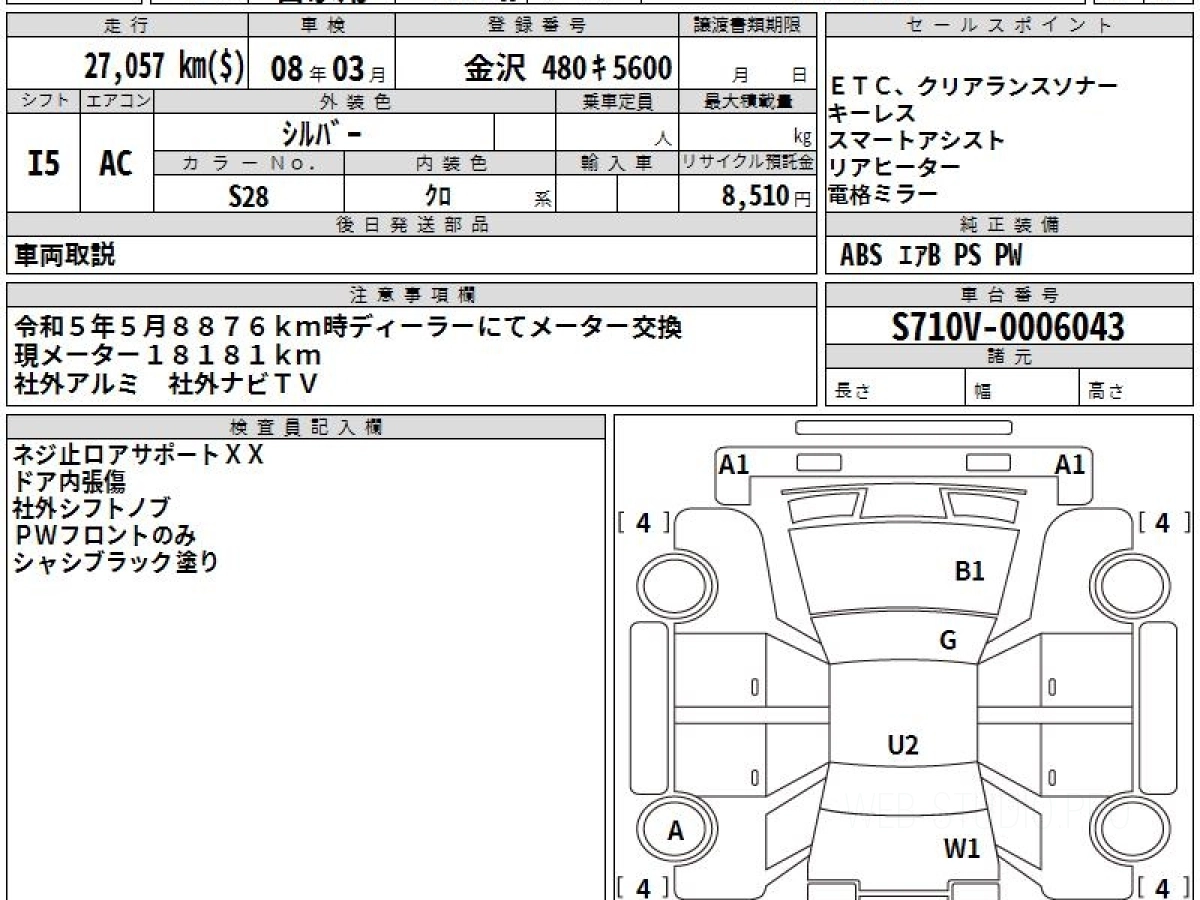Click the mileage value 27,057 km($)
This screenshot has width=1200, height=900.
[x=163, y=67]
